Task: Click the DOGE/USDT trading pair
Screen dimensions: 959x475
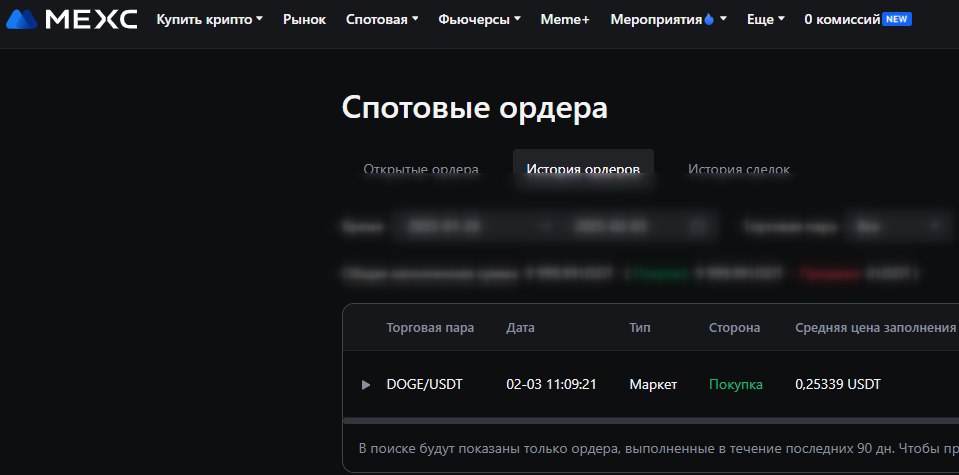Action: (424, 385)
